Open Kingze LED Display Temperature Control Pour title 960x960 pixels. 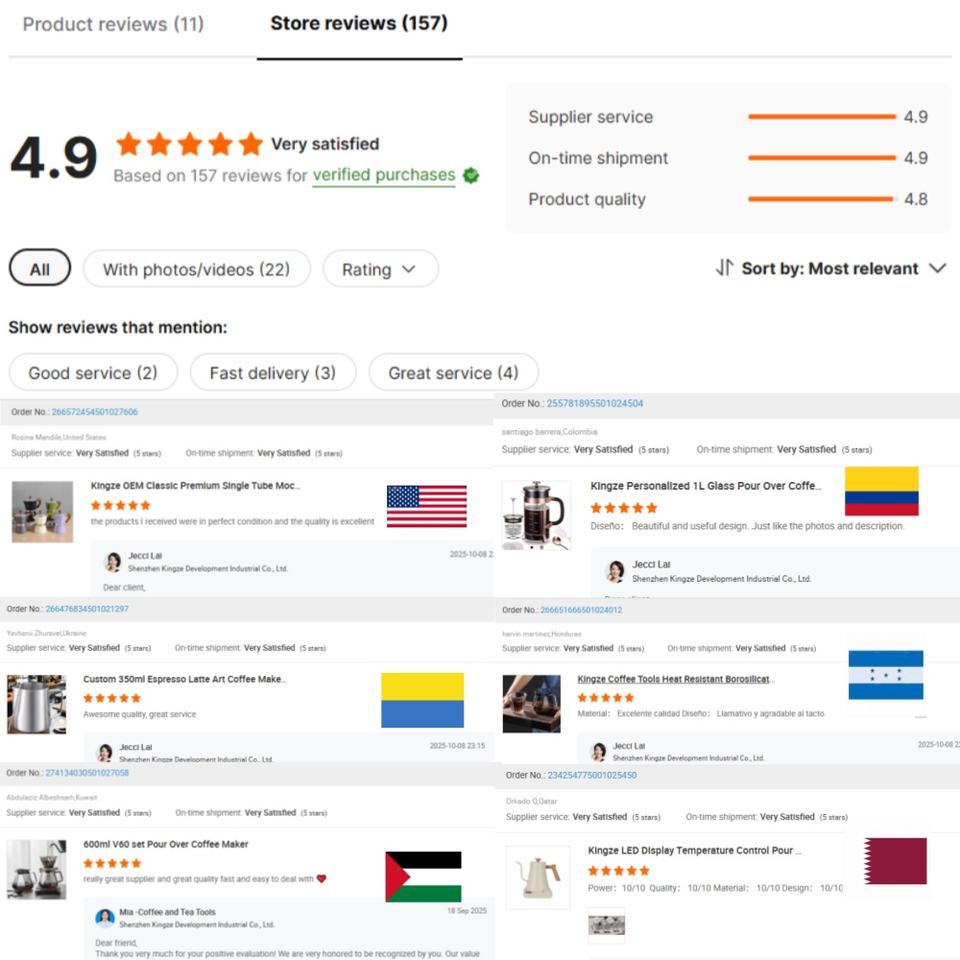click(694, 851)
